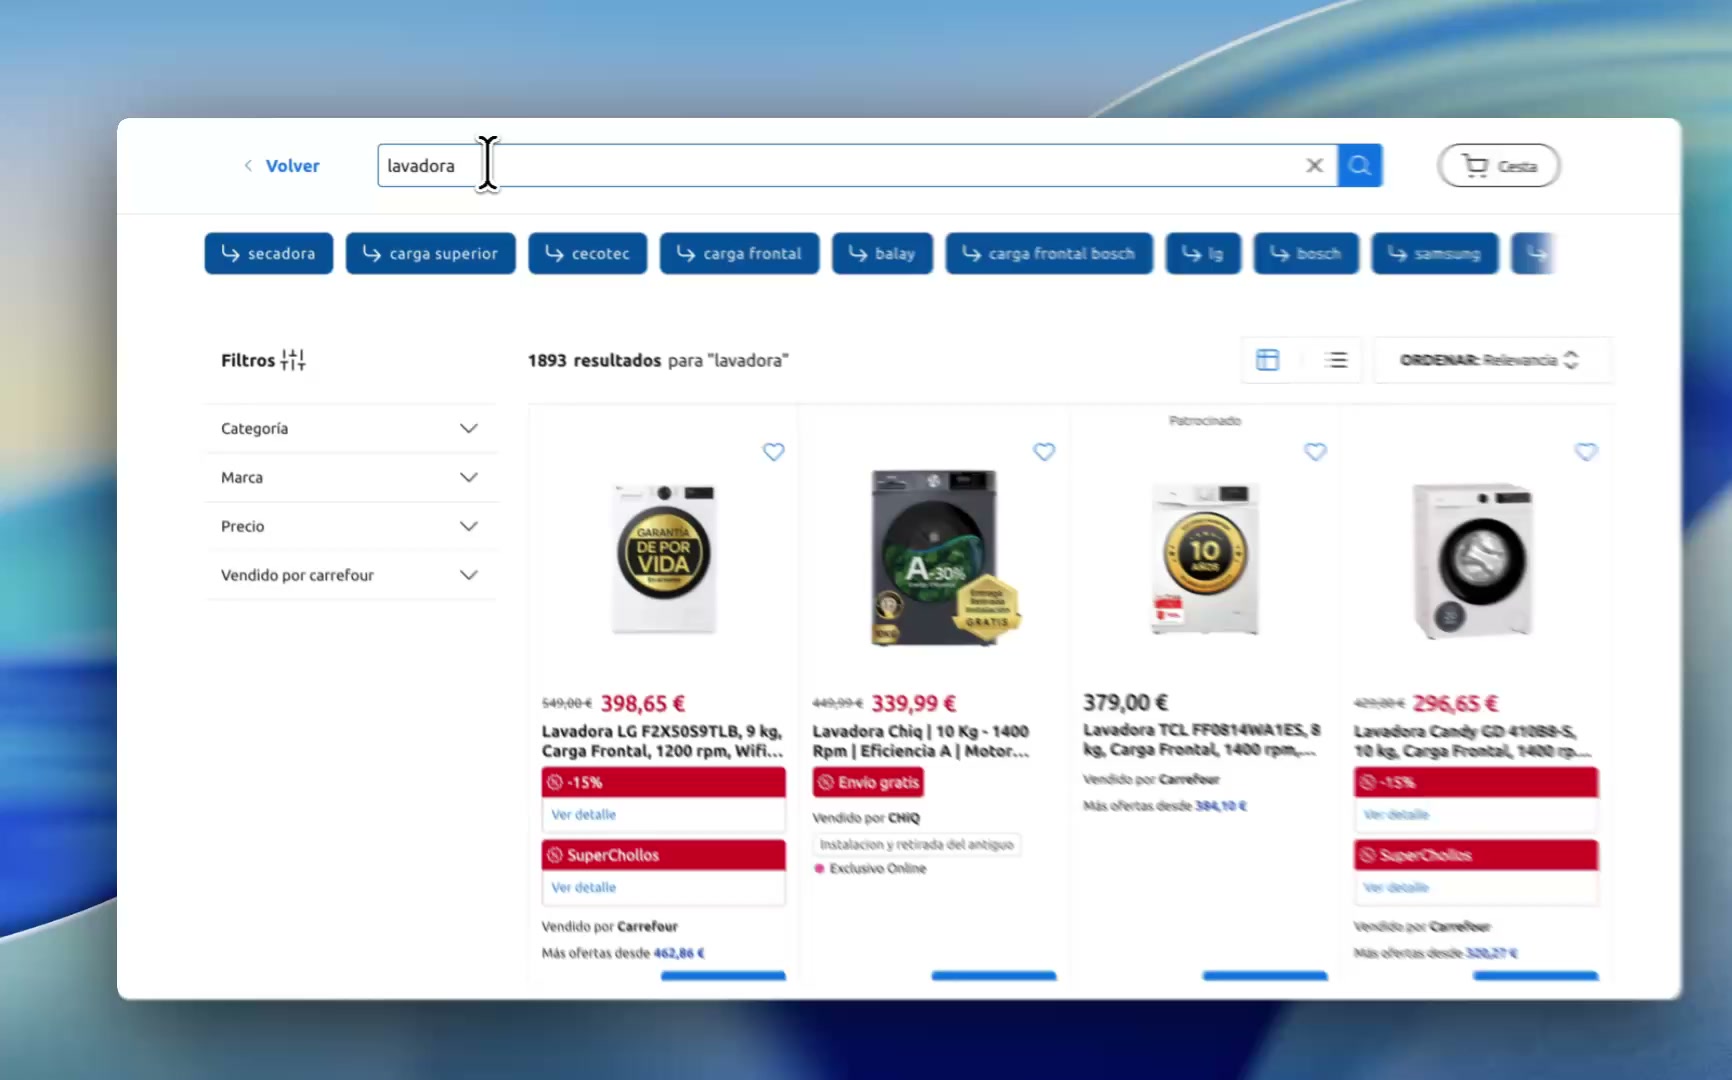Open the ORDENAR Relevancia sort dropdown
This screenshot has height=1080, width=1732.
click(x=1490, y=360)
